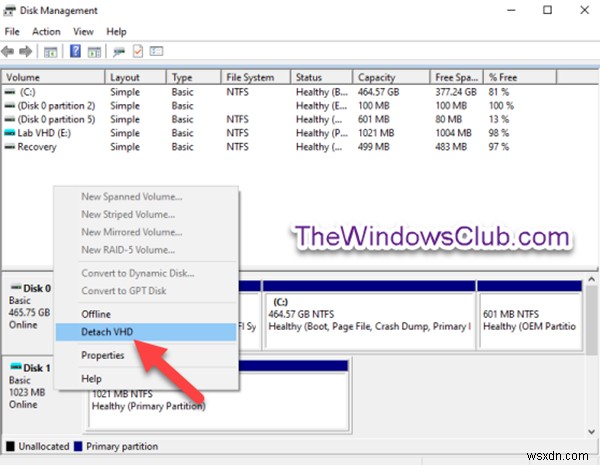The height and width of the screenshot is (466, 600).
Task: Click greyed New RAID-5 Volume entry
Action: [x=146, y=250]
